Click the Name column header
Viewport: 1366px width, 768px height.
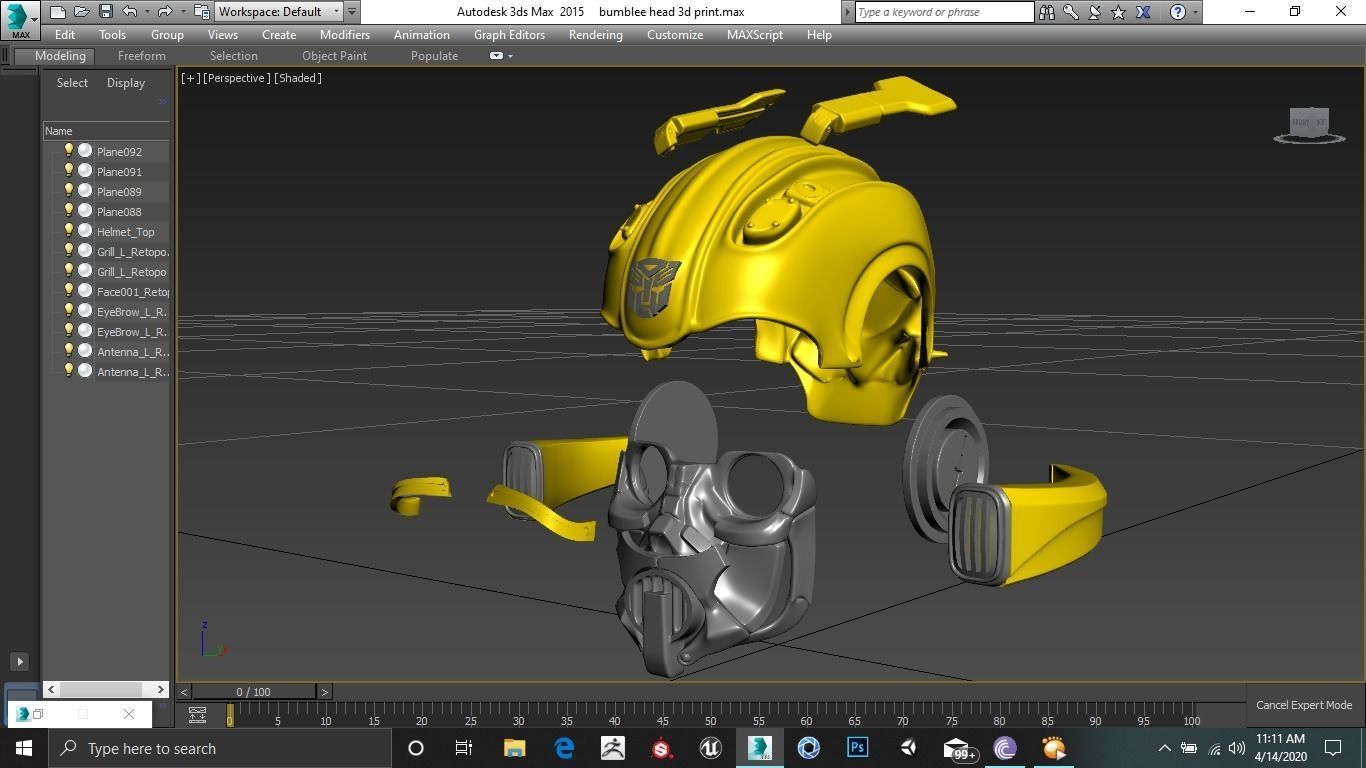(106, 131)
